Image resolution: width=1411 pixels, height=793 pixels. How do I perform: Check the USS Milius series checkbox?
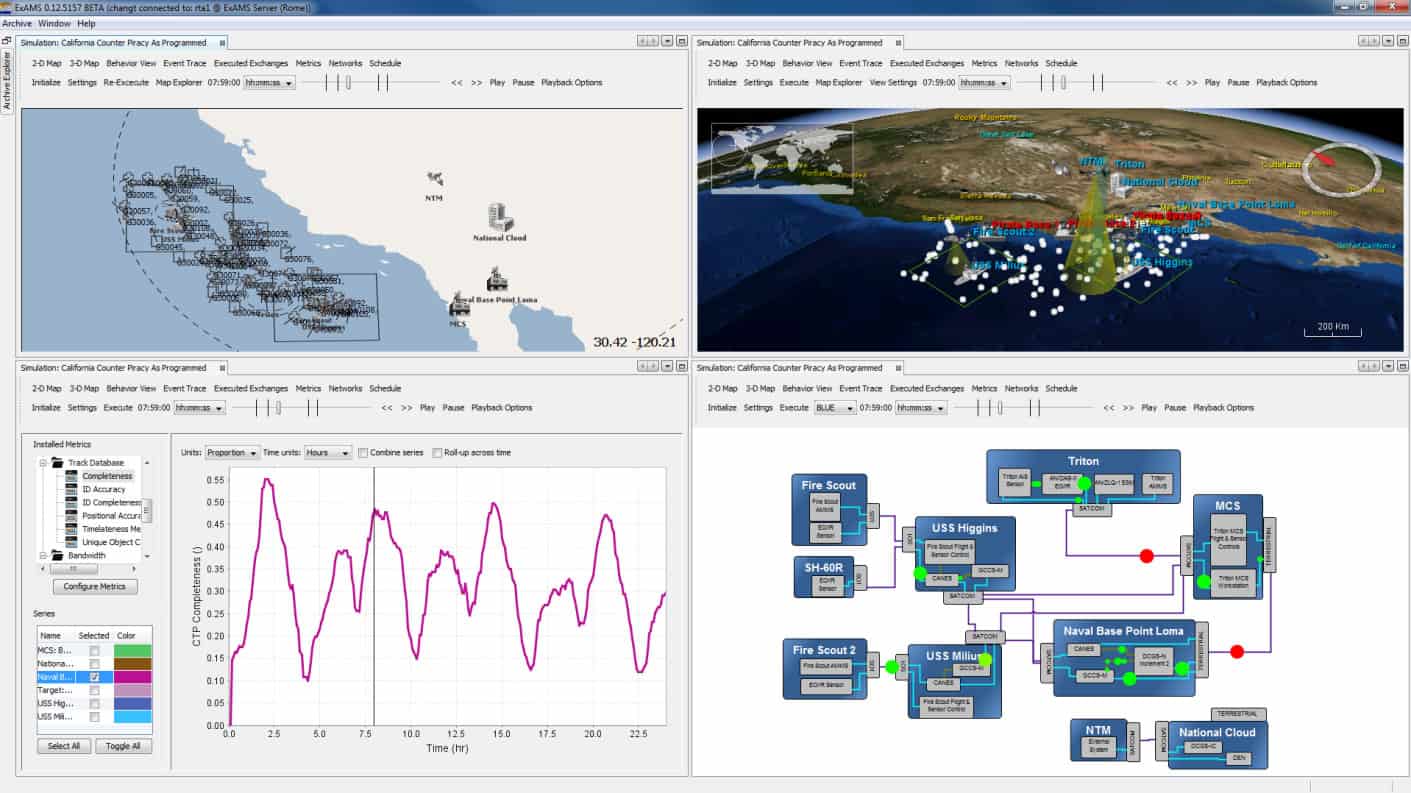(94, 716)
